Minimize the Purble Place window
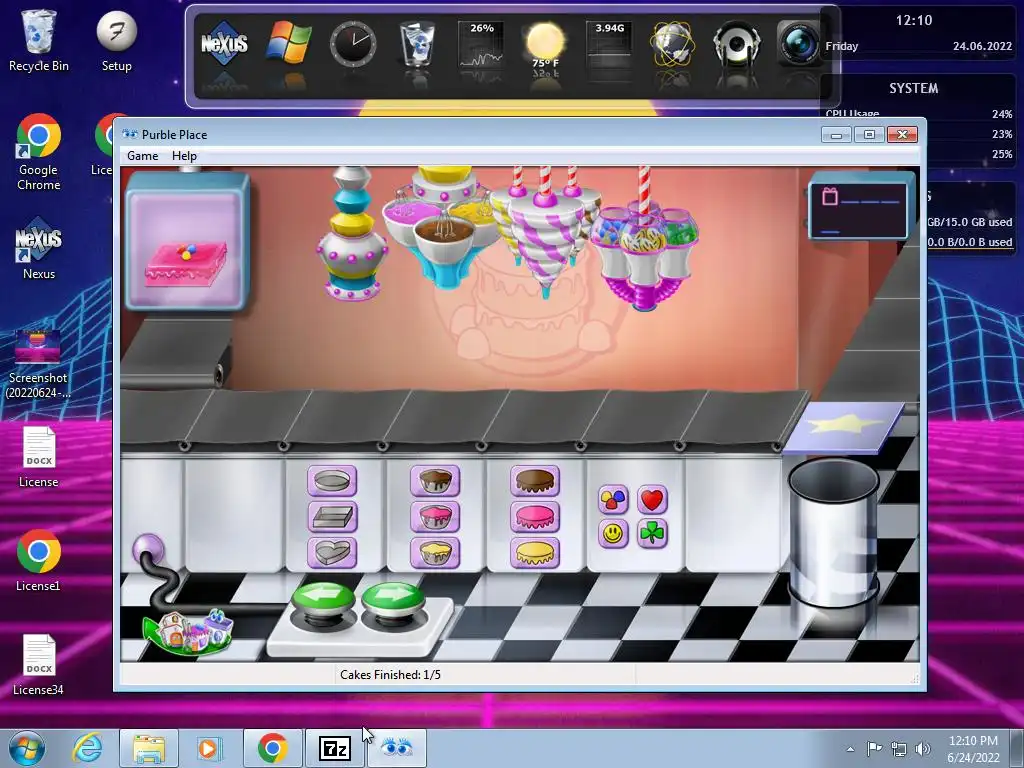Screen dimensions: 1024x768 tap(837, 135)
